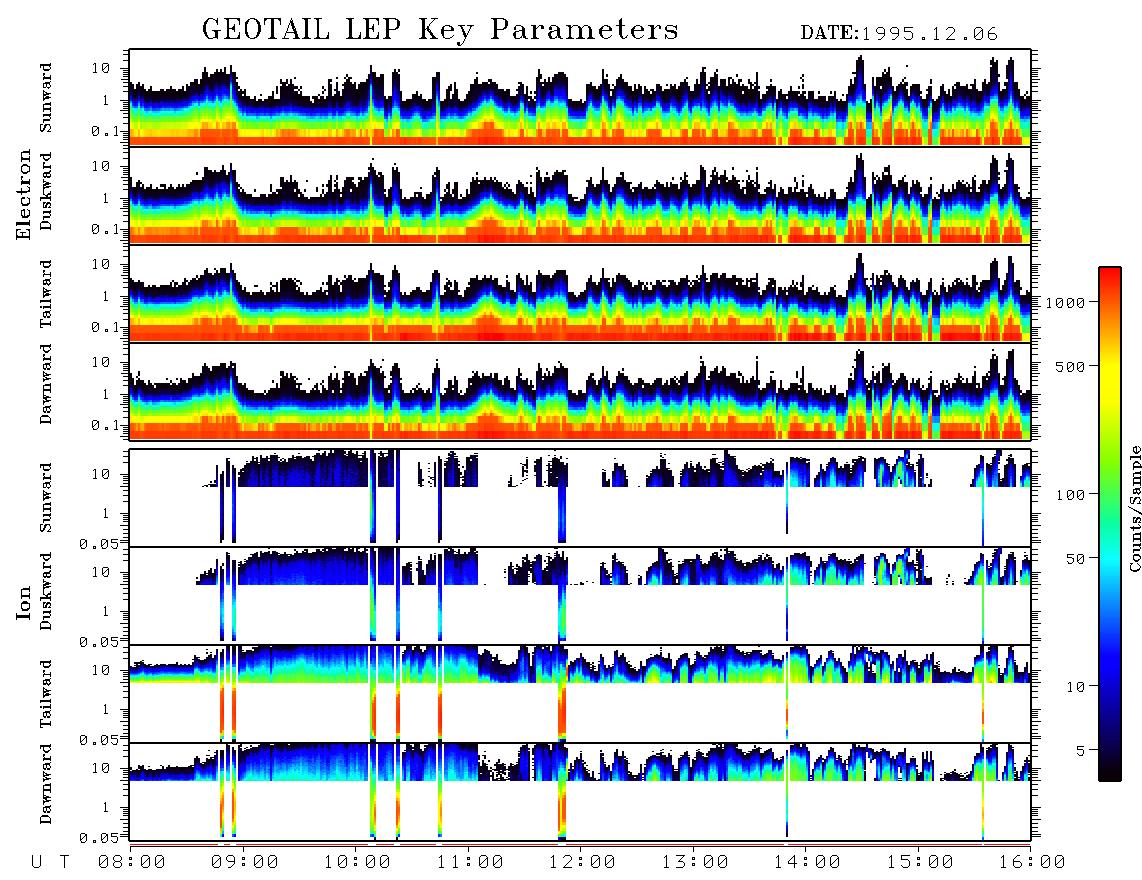Select the 'Electron' group axis label
Image resolution: width=1142 pixels, height=880 pixels.
[24, 194]
